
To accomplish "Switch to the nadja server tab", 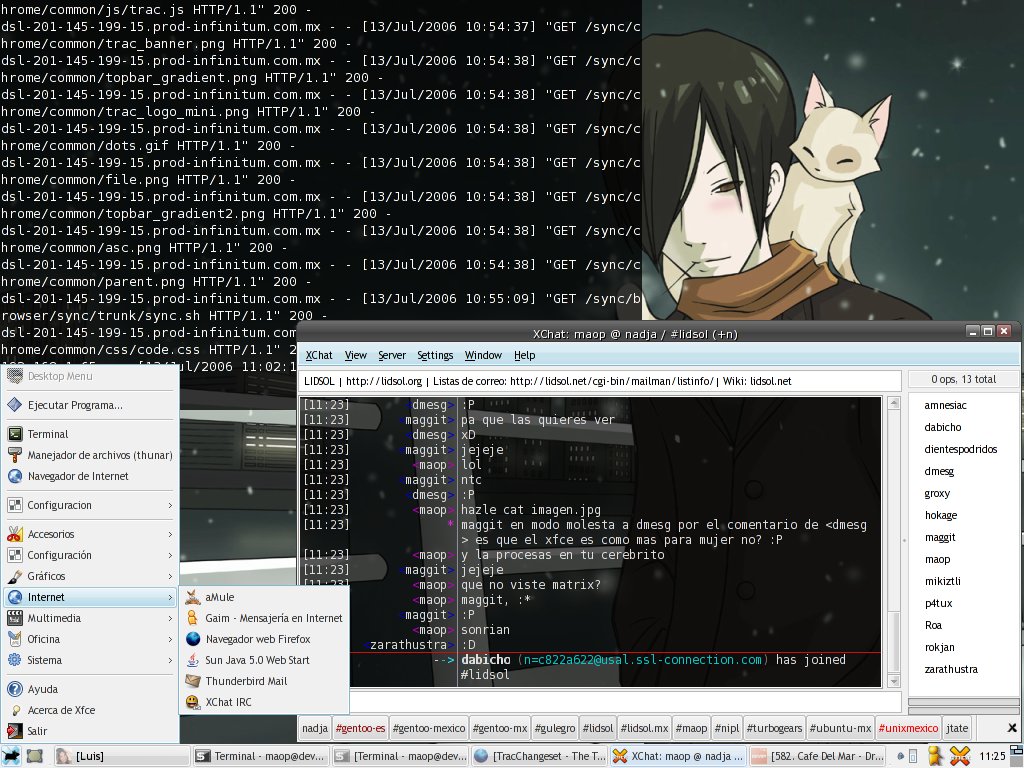I will click(x=315, y=728).
